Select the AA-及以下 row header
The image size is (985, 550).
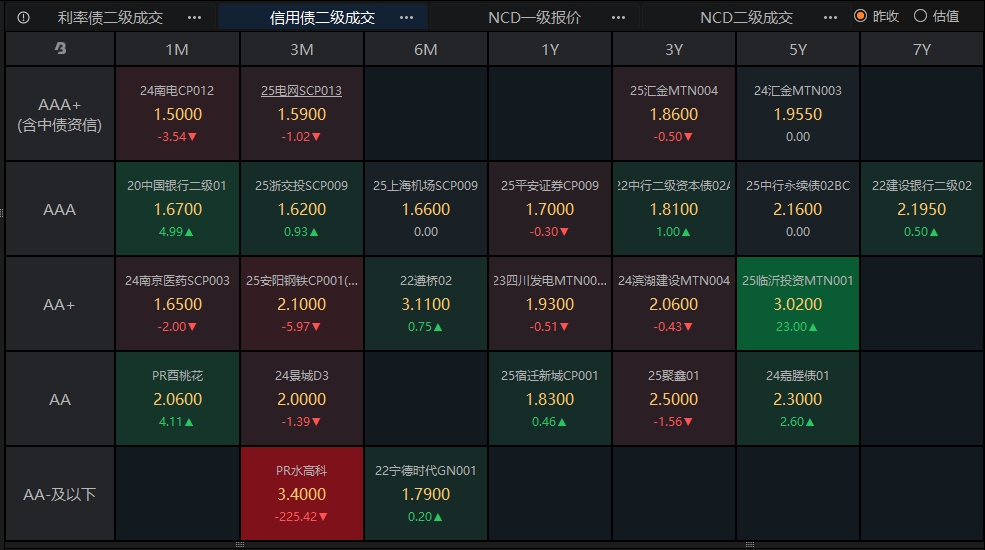point(60,494)
